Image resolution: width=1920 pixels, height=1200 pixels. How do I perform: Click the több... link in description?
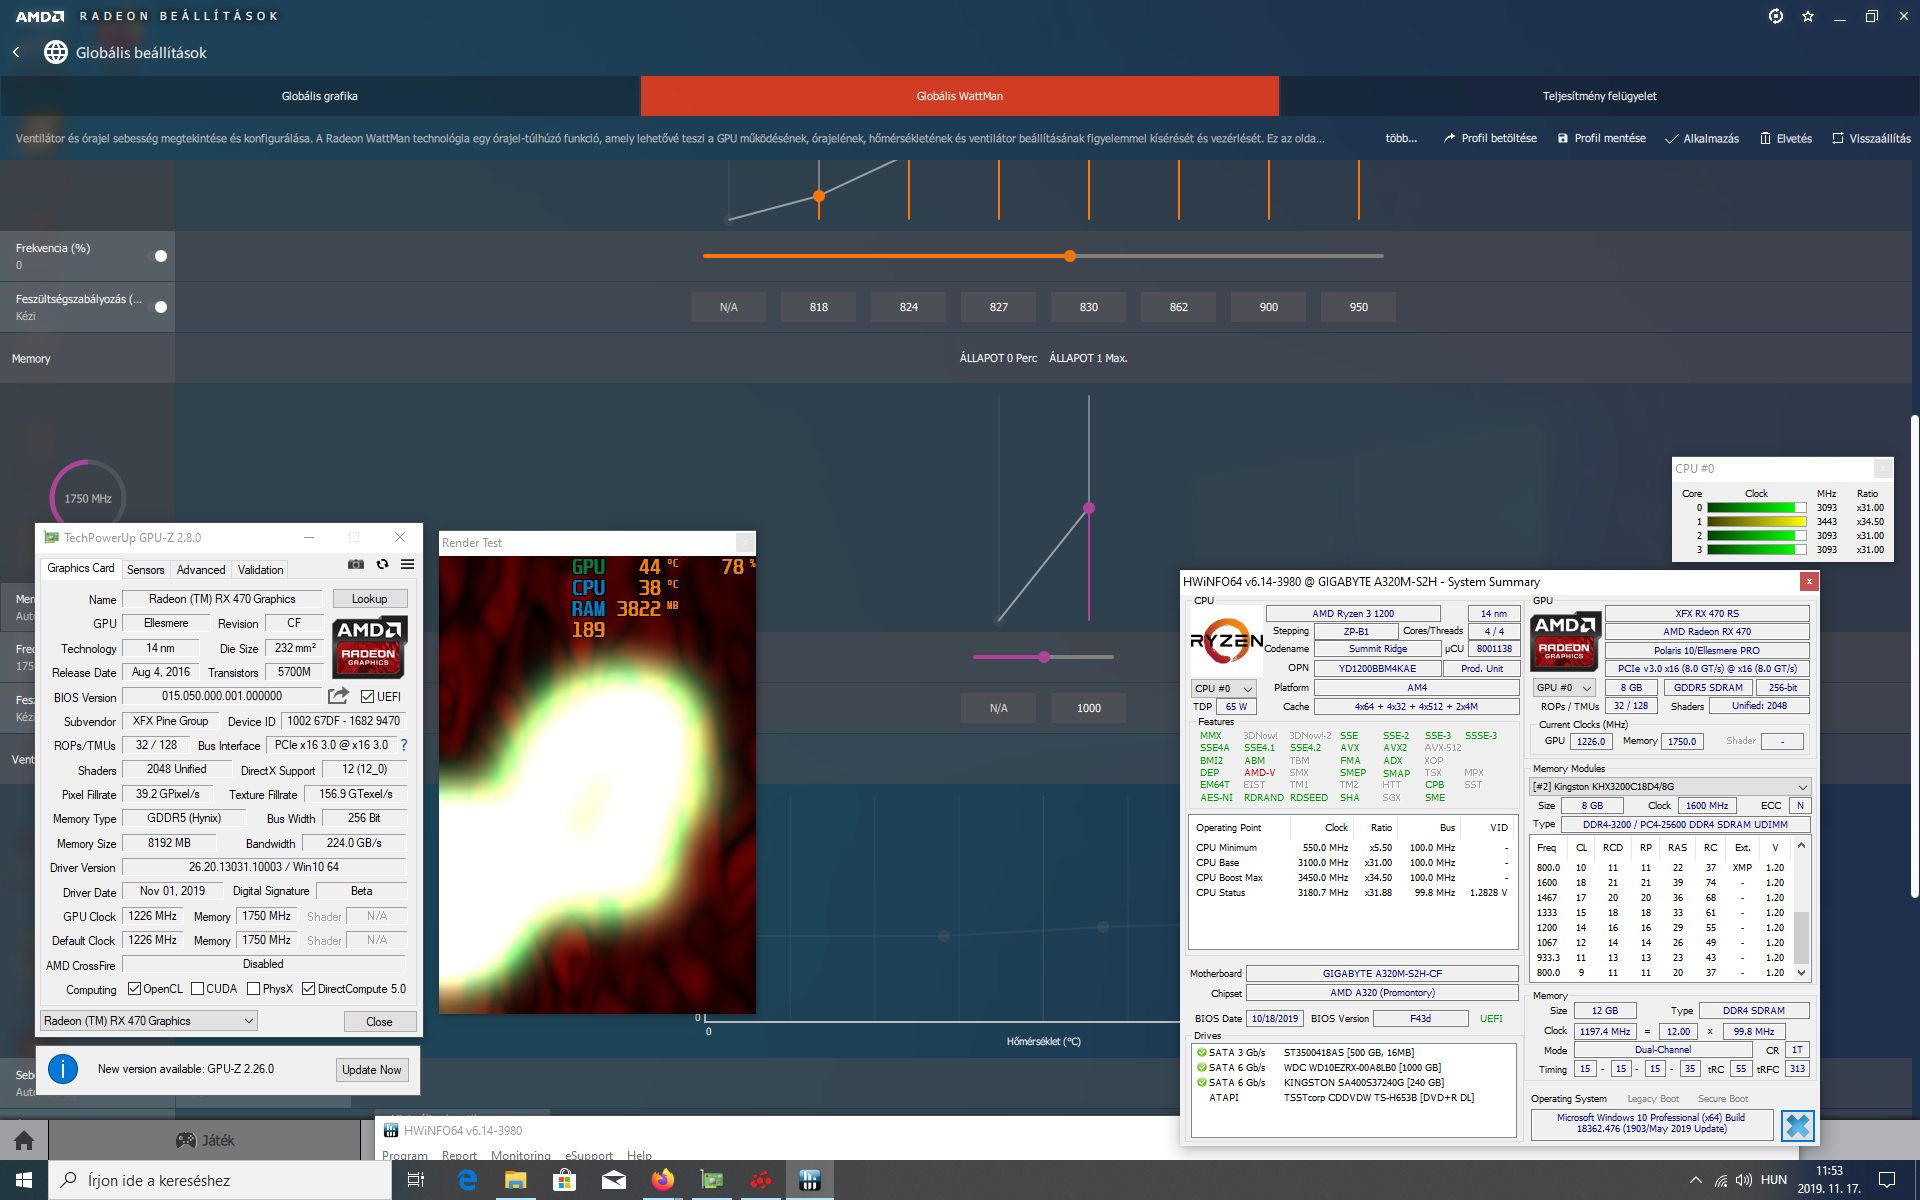(x=1401, y=138)
